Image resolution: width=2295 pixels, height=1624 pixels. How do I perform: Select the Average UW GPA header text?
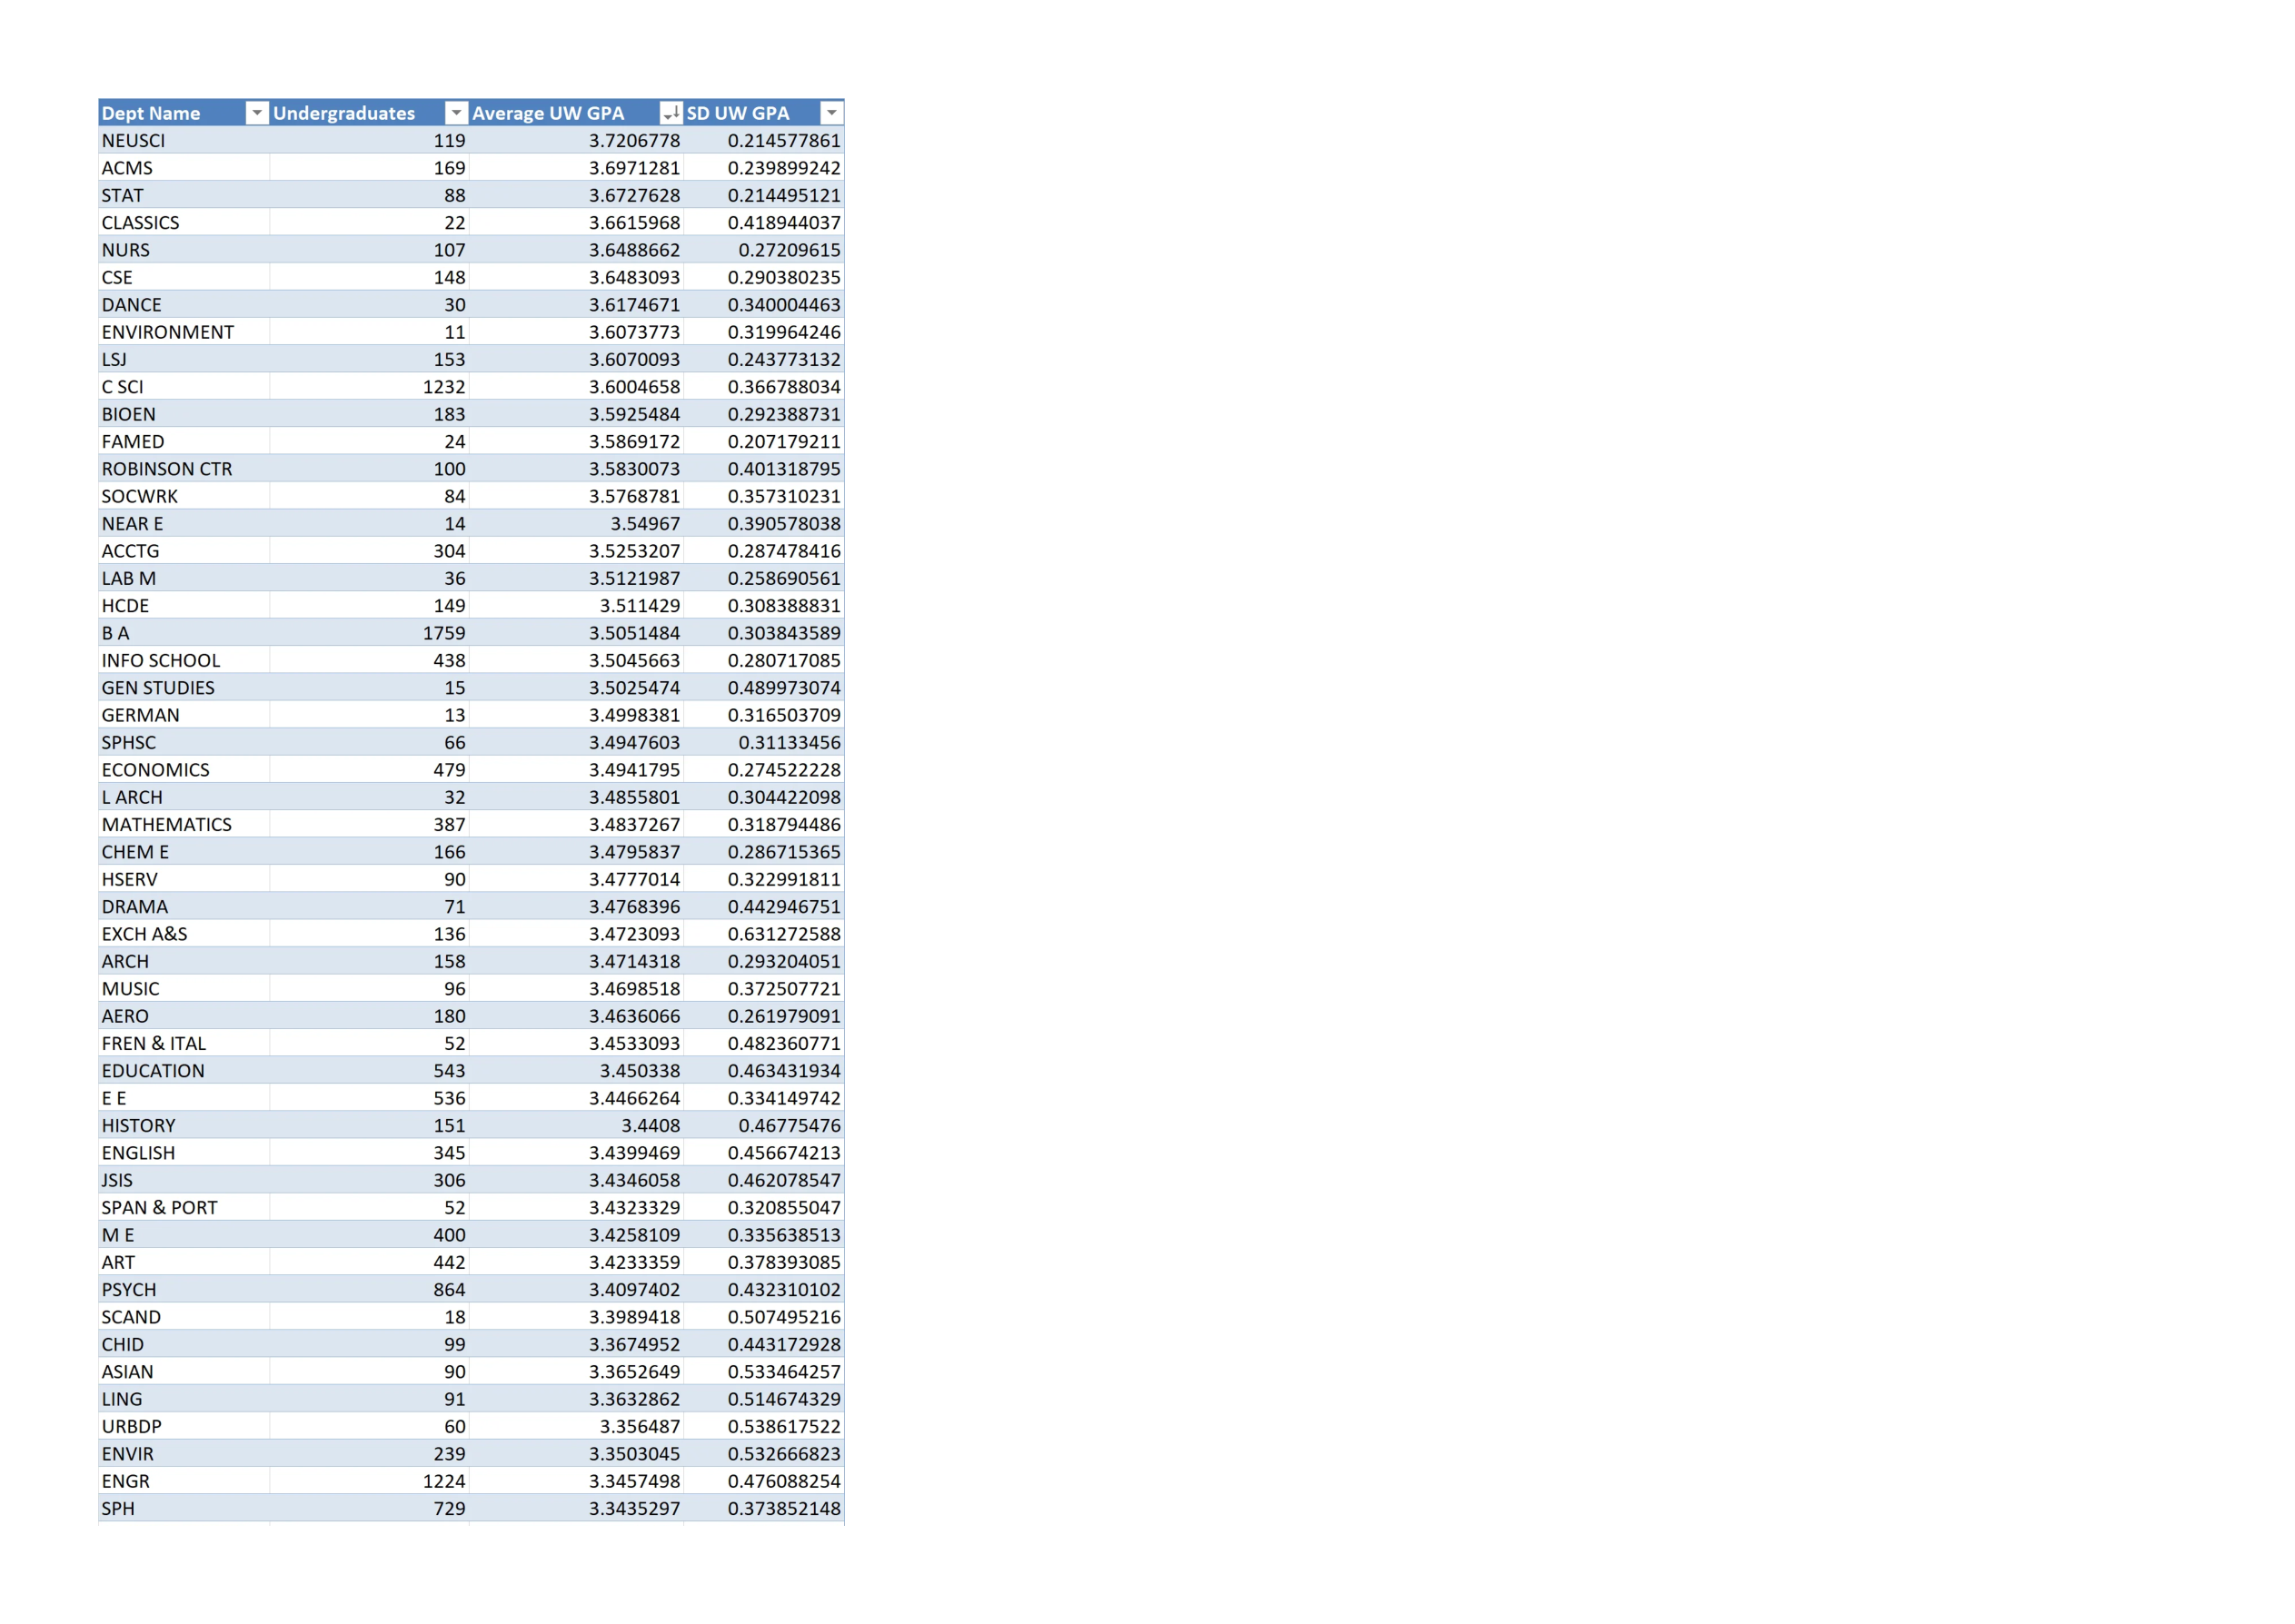[x=548, y=113]
